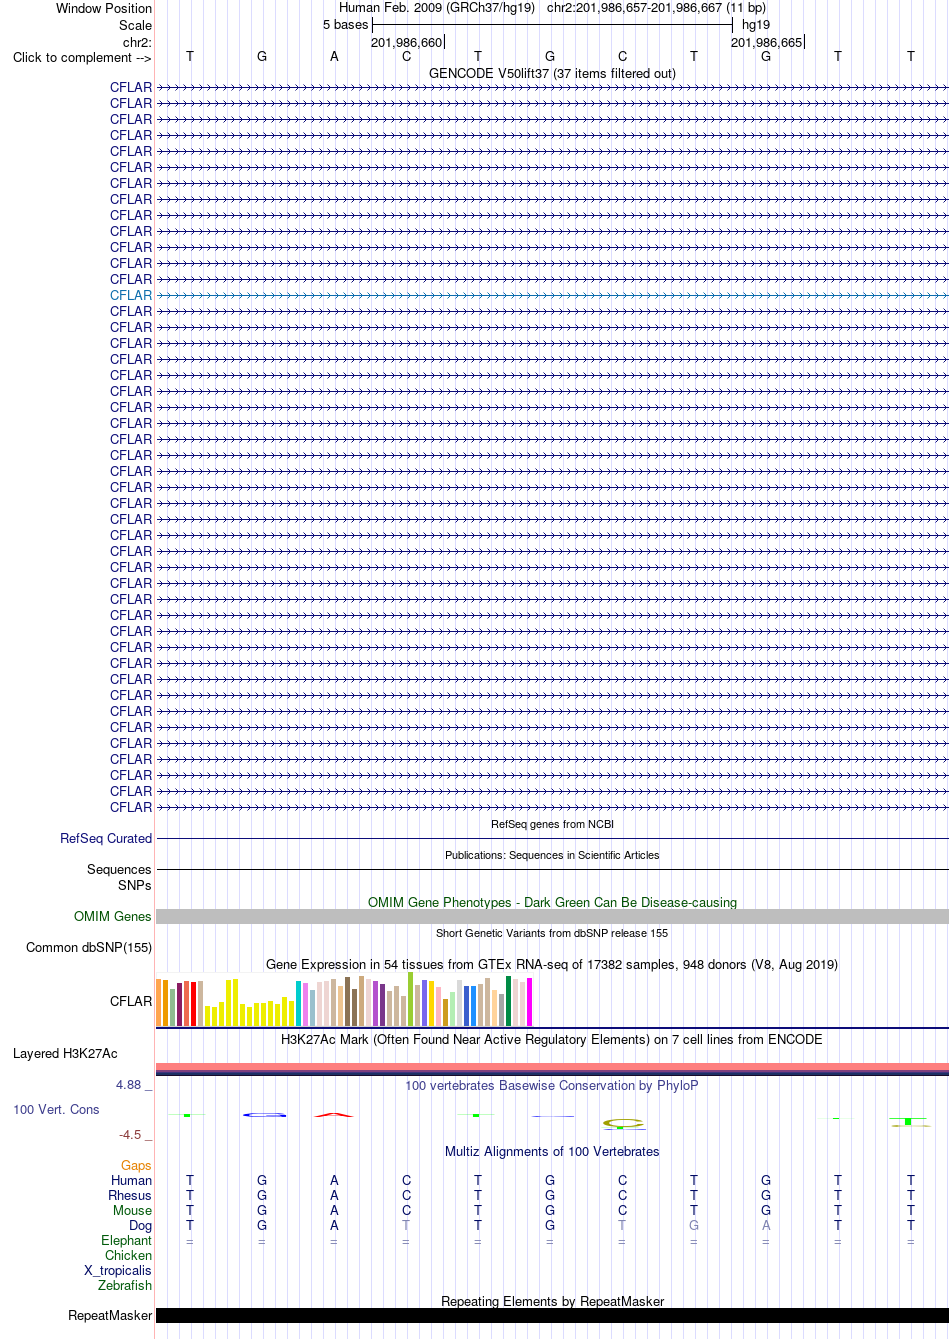This screenshot has height=1339, width=950.
Task: Click the Window Position label
Action: coord(104,8)
